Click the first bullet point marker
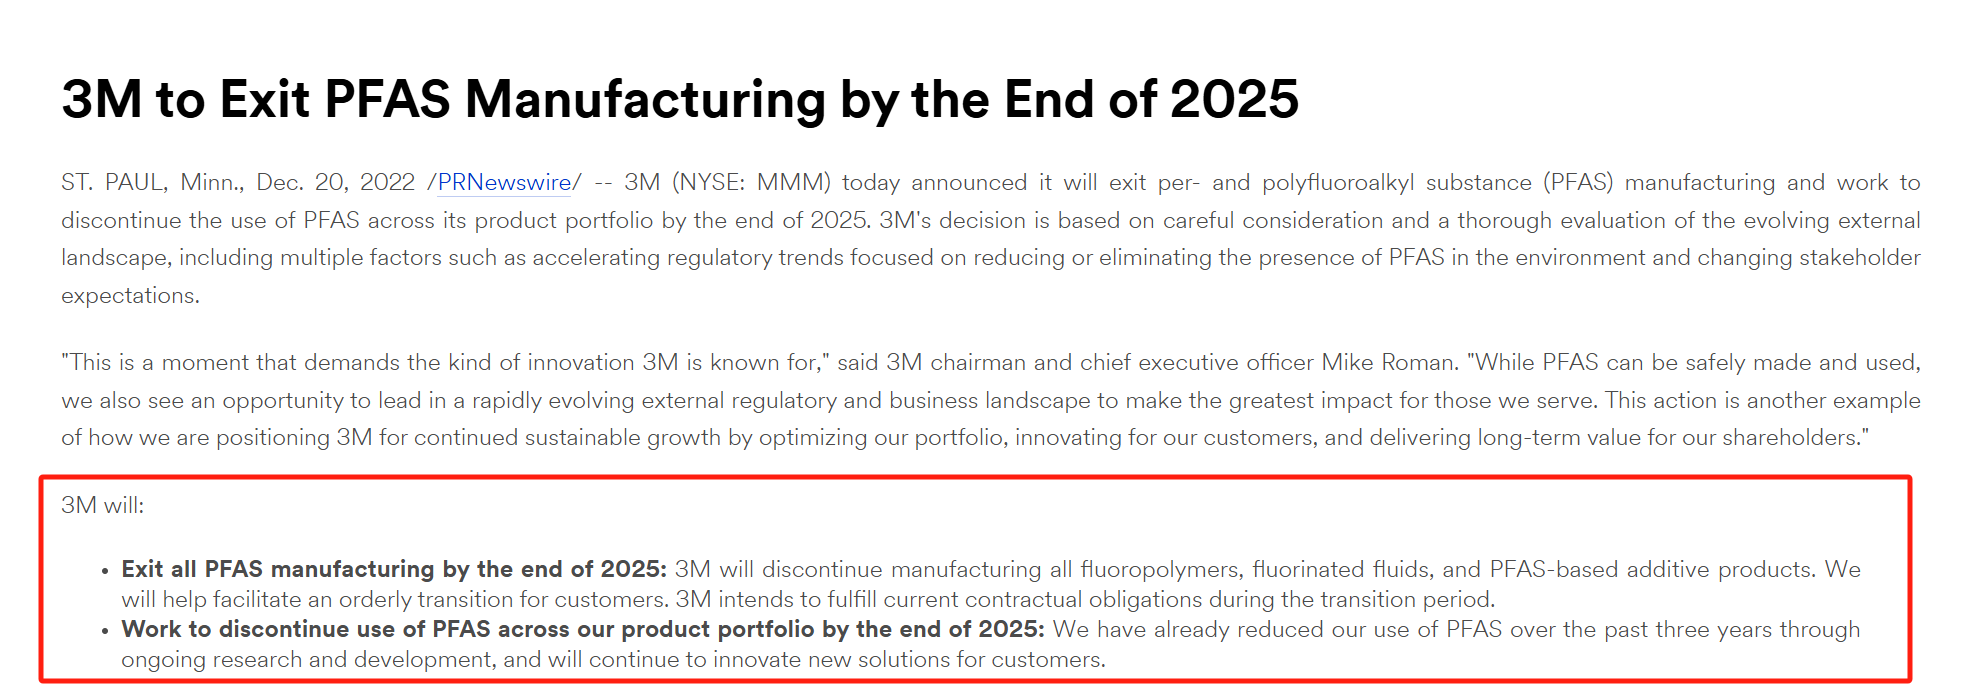Viewport: 1971px width, 690px height. (105, 571)
